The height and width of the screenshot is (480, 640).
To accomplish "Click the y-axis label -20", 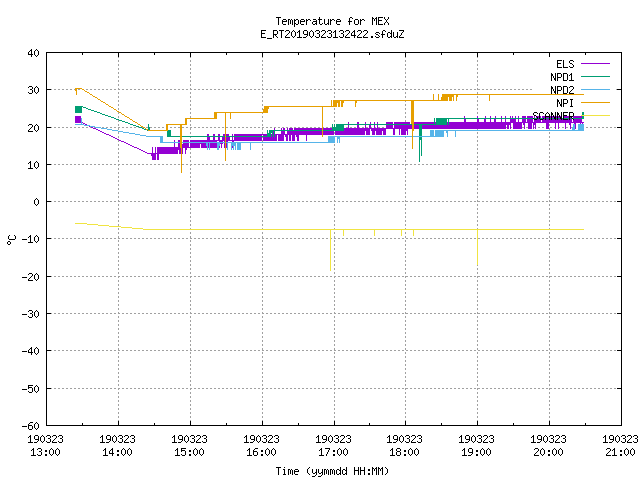I will pyautogui.click(x=31, y=277).
